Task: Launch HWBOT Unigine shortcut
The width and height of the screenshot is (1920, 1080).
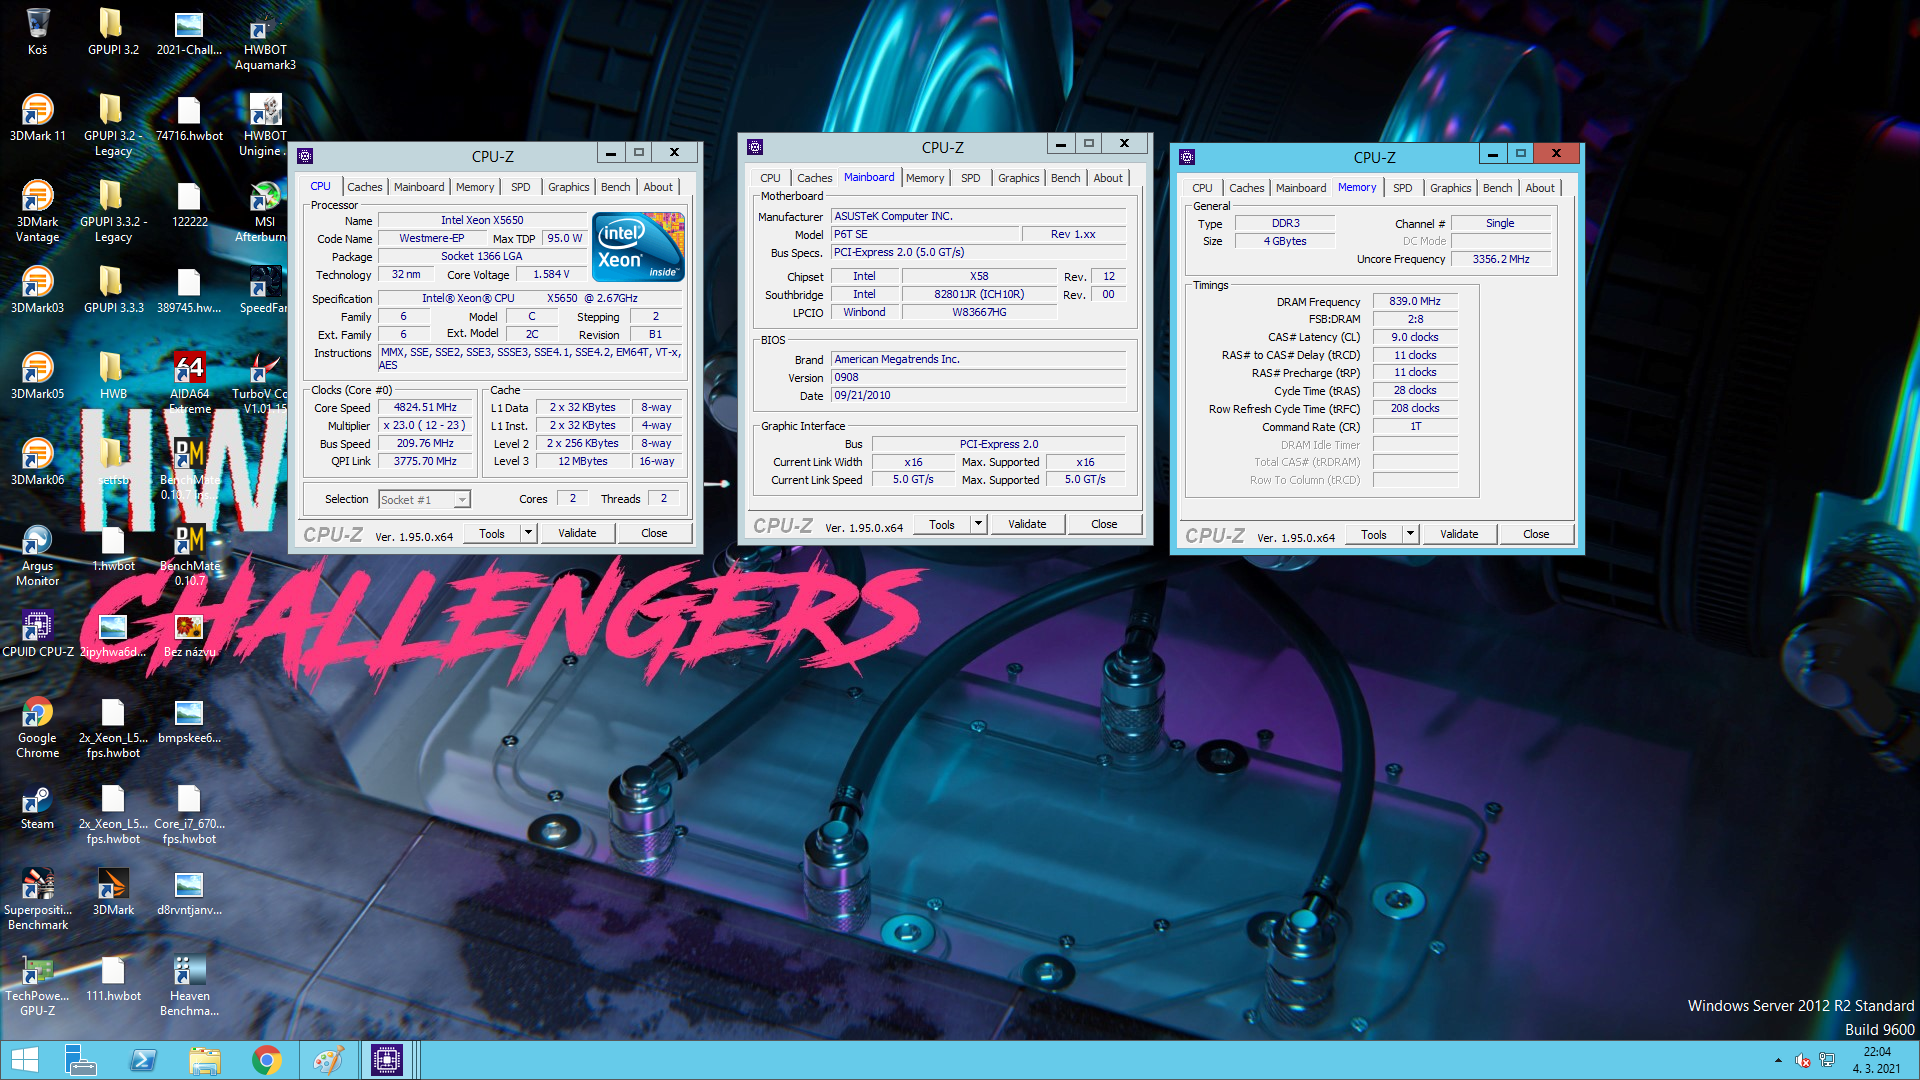Action: point(265,125)
